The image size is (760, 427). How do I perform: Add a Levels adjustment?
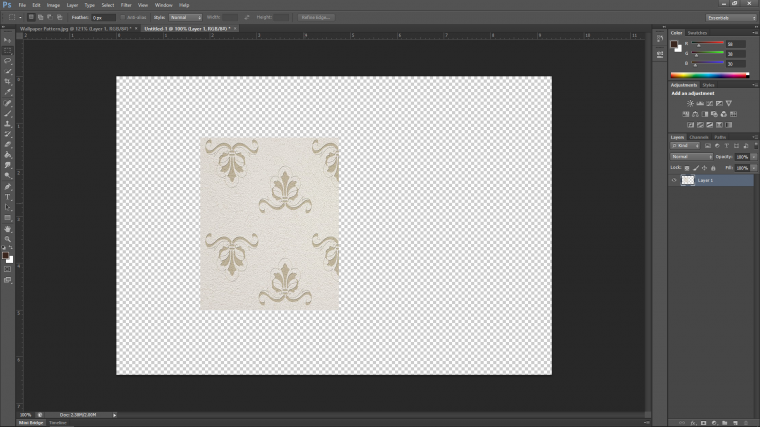700,103
